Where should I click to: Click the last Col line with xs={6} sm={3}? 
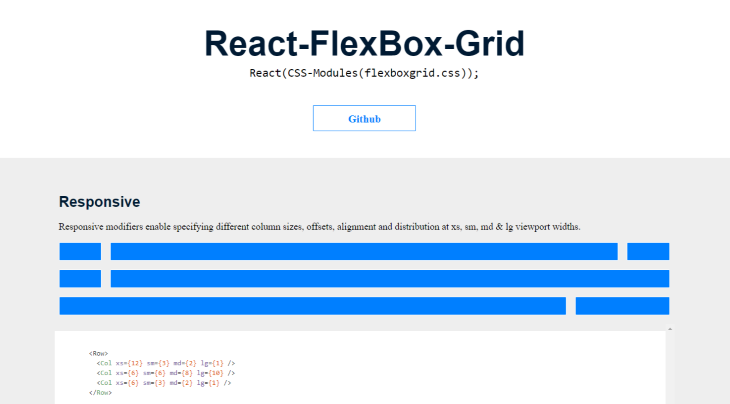click(x=164, y=383)
